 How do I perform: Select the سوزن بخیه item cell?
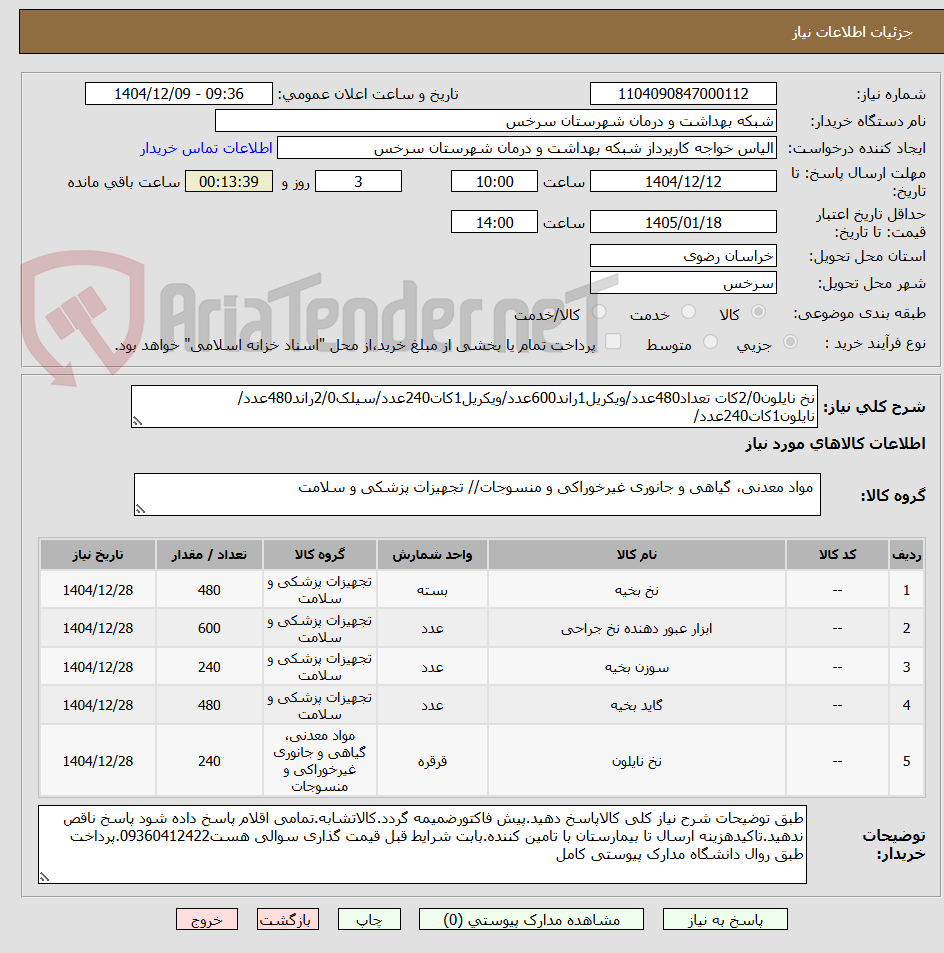[x=636, y=667]
